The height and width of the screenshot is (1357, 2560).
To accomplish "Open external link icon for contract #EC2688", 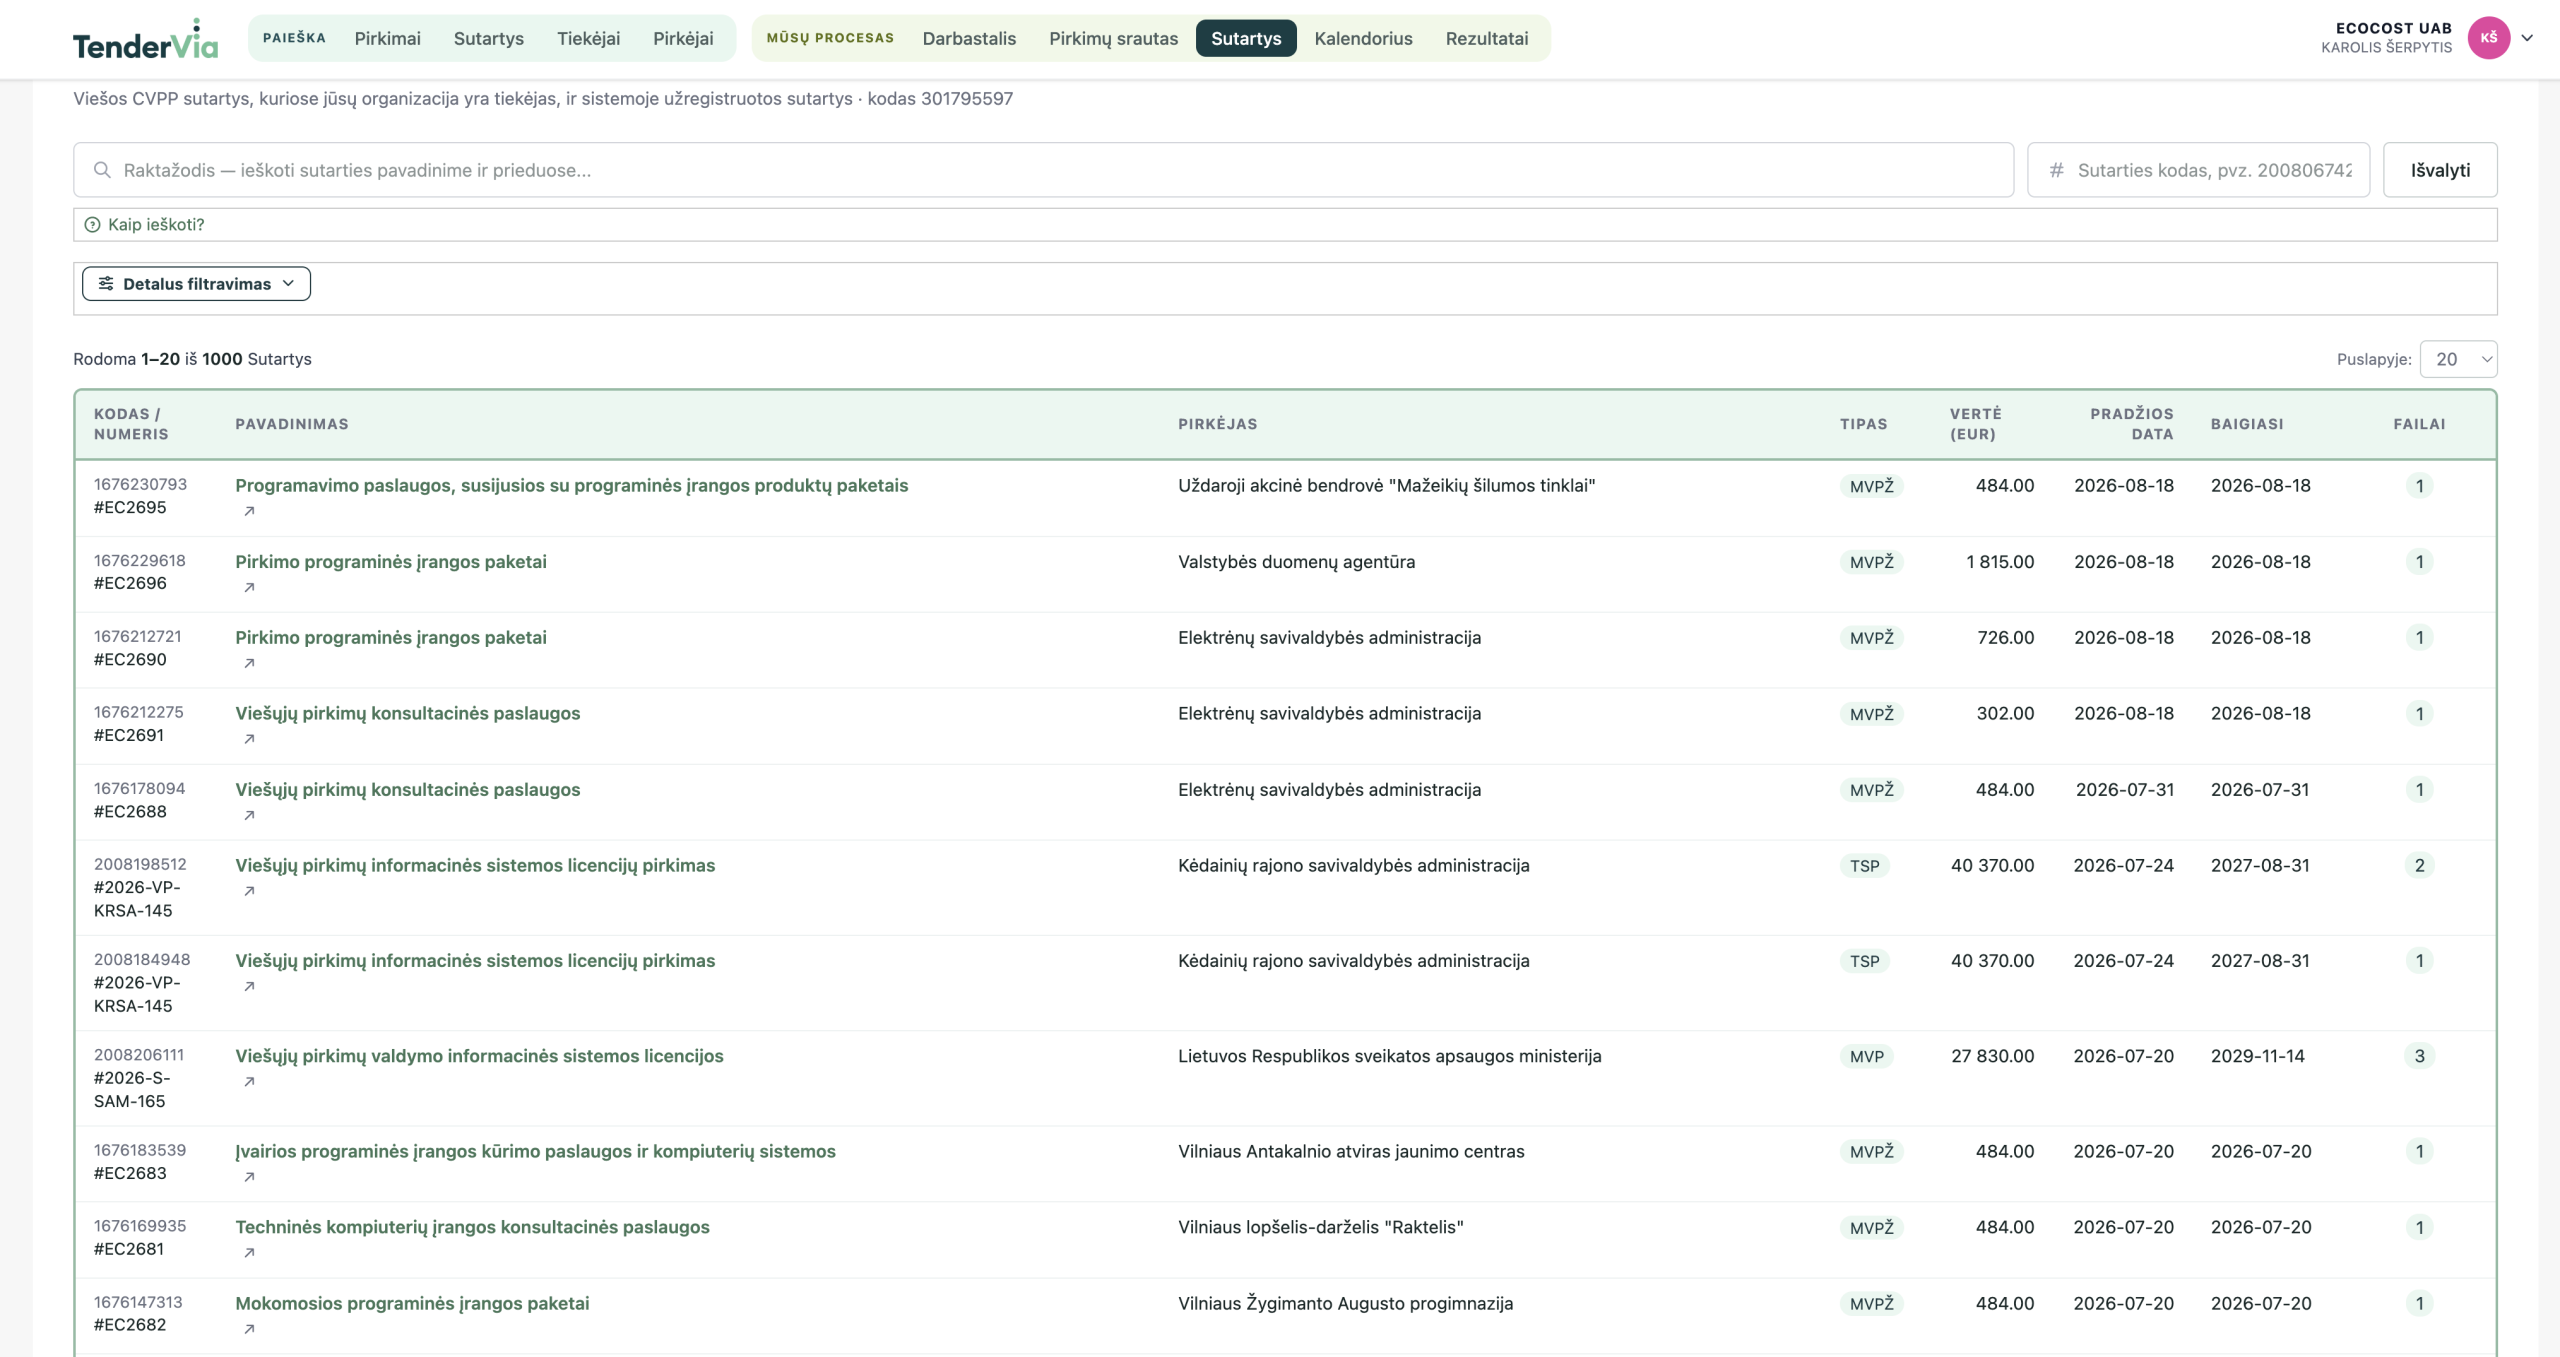I will (x=250, y=815).
